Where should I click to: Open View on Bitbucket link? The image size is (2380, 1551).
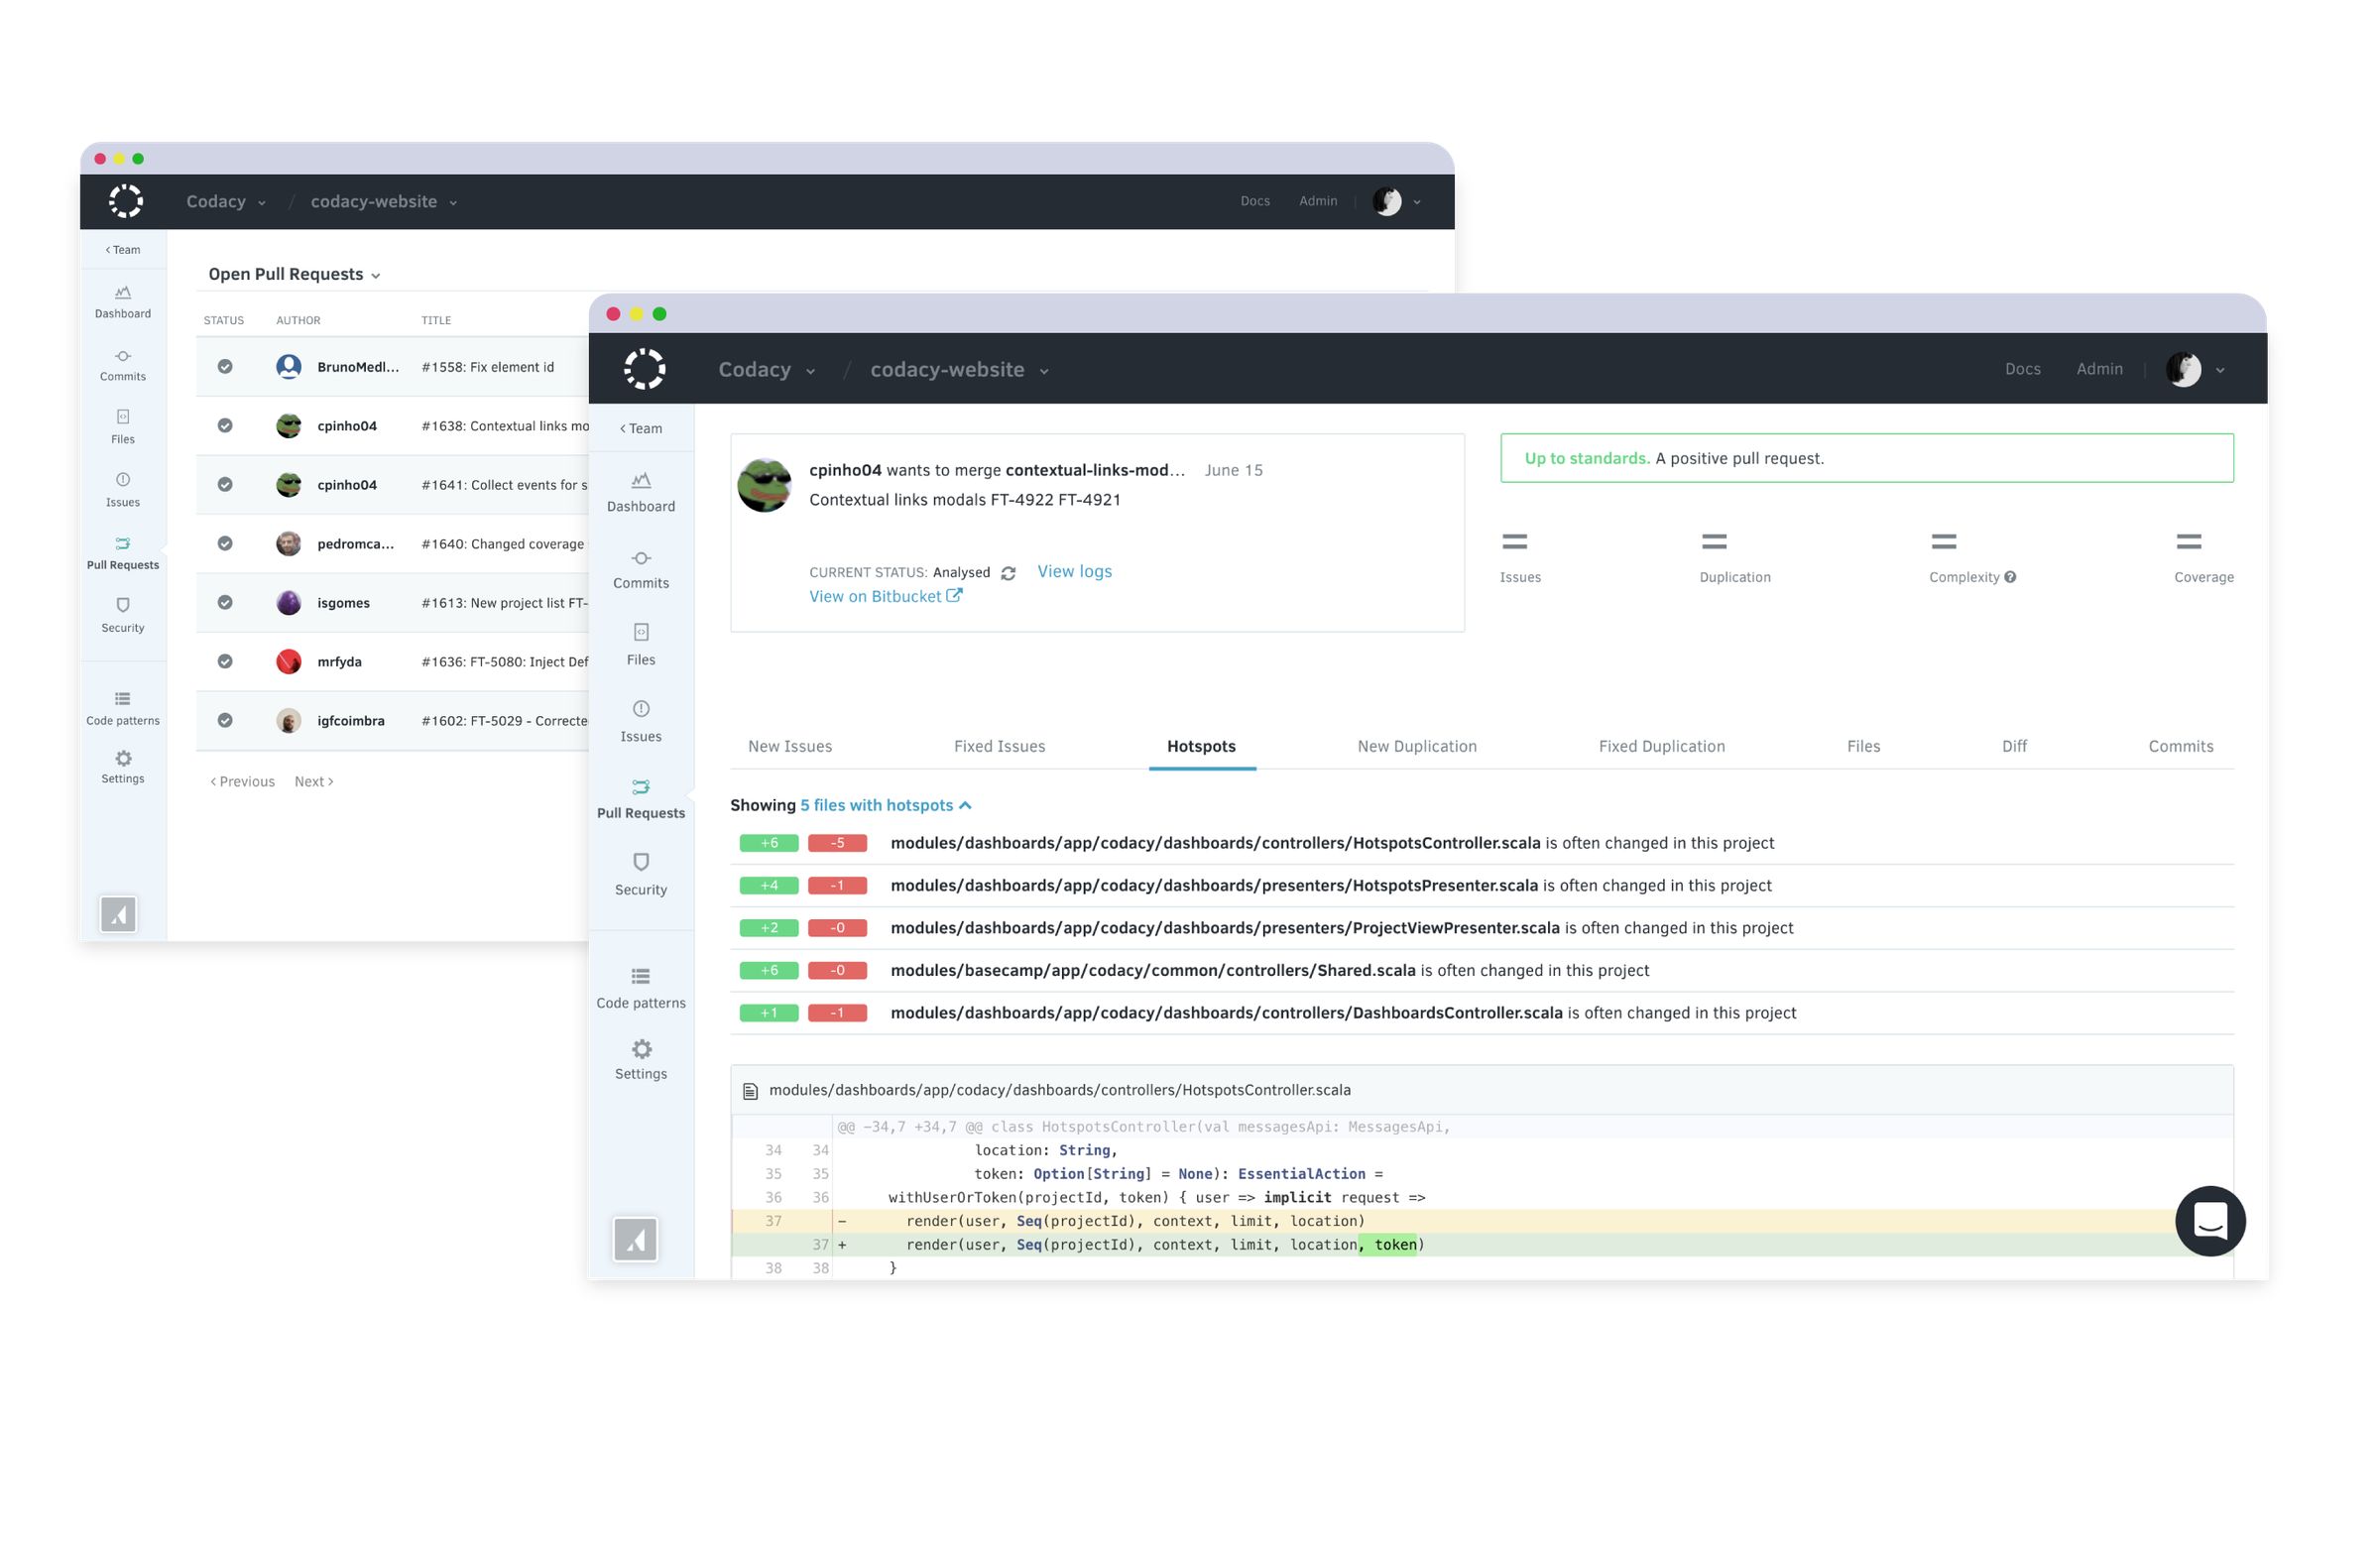point(885,596)
